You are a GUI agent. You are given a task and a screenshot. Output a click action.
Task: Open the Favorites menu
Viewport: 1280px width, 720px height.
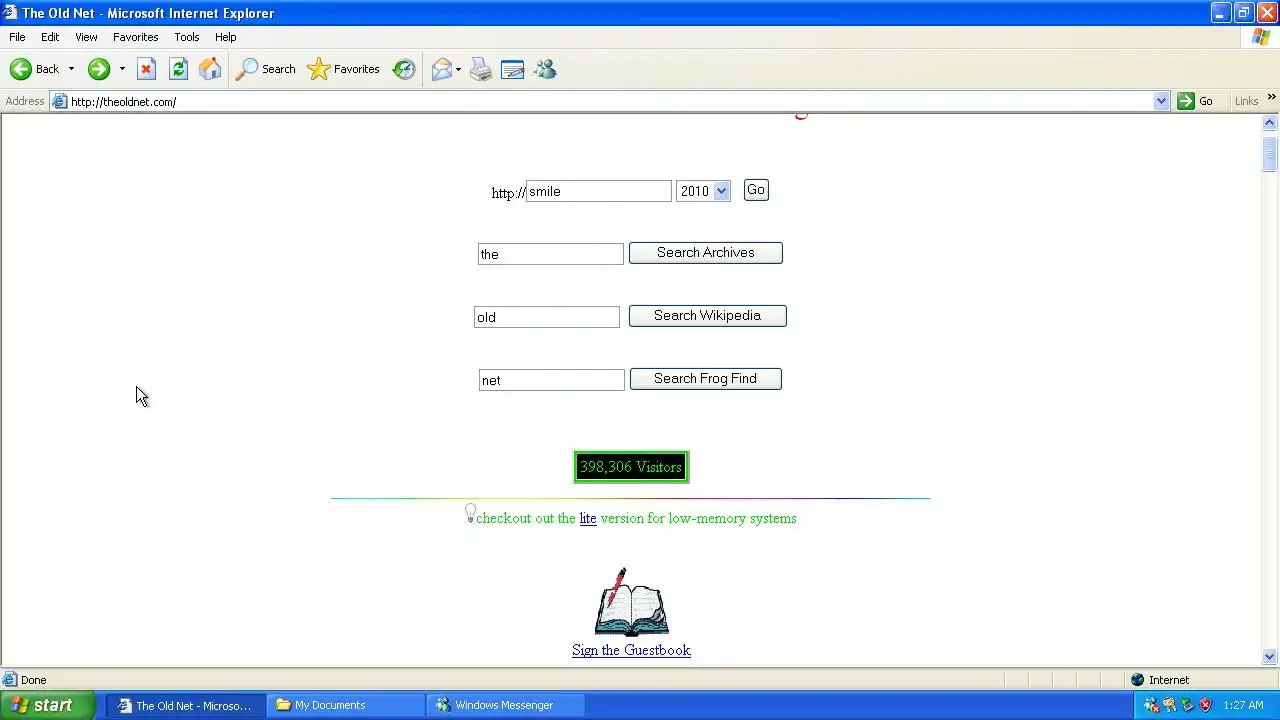tap(135, 37)
